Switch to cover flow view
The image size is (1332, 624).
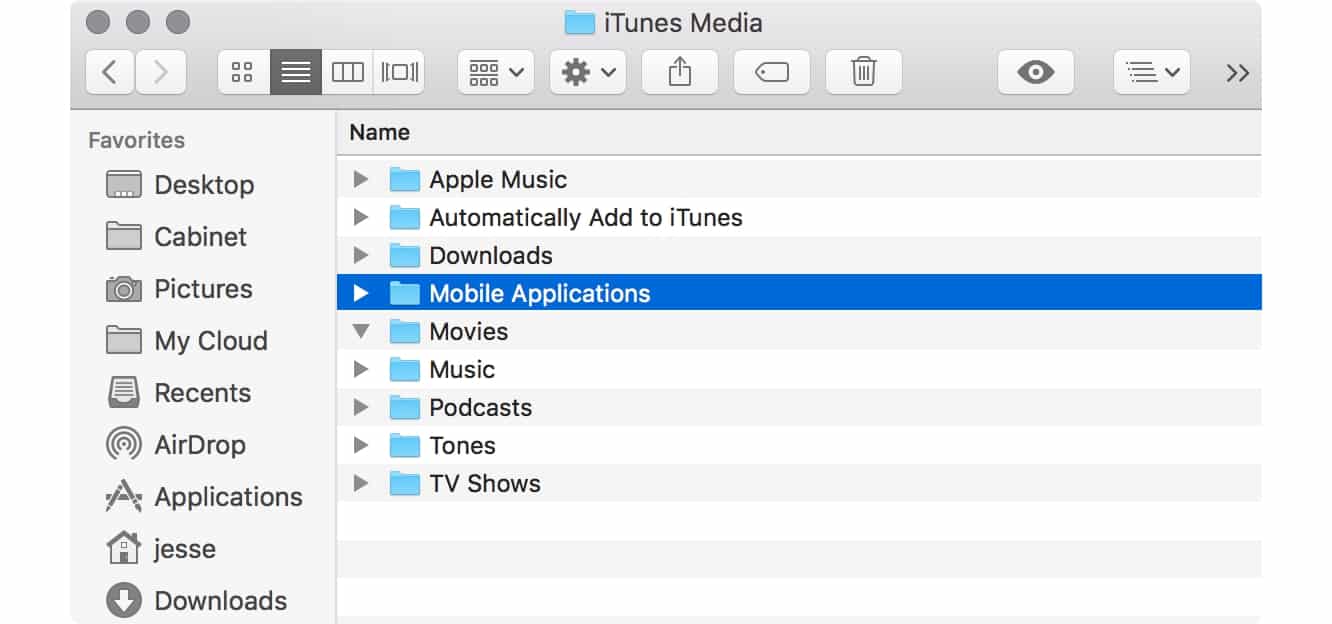coord(399,72)
